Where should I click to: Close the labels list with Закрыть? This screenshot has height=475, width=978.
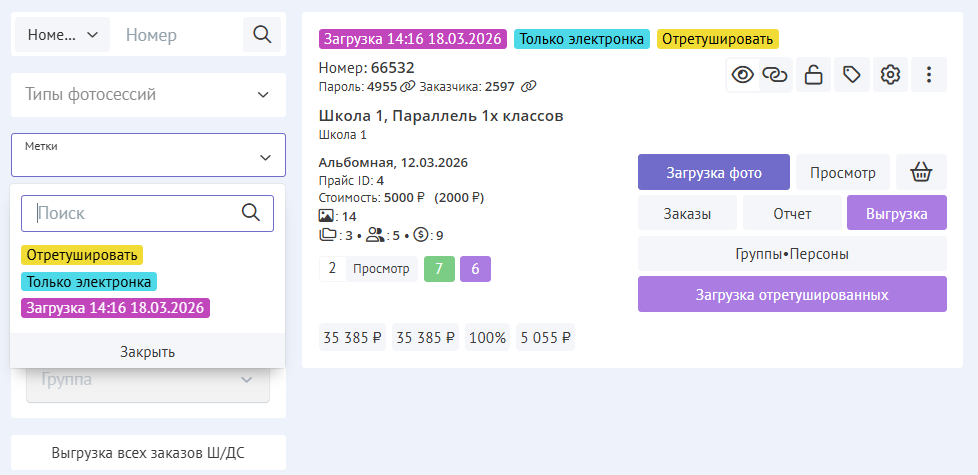tap(148, 351)
